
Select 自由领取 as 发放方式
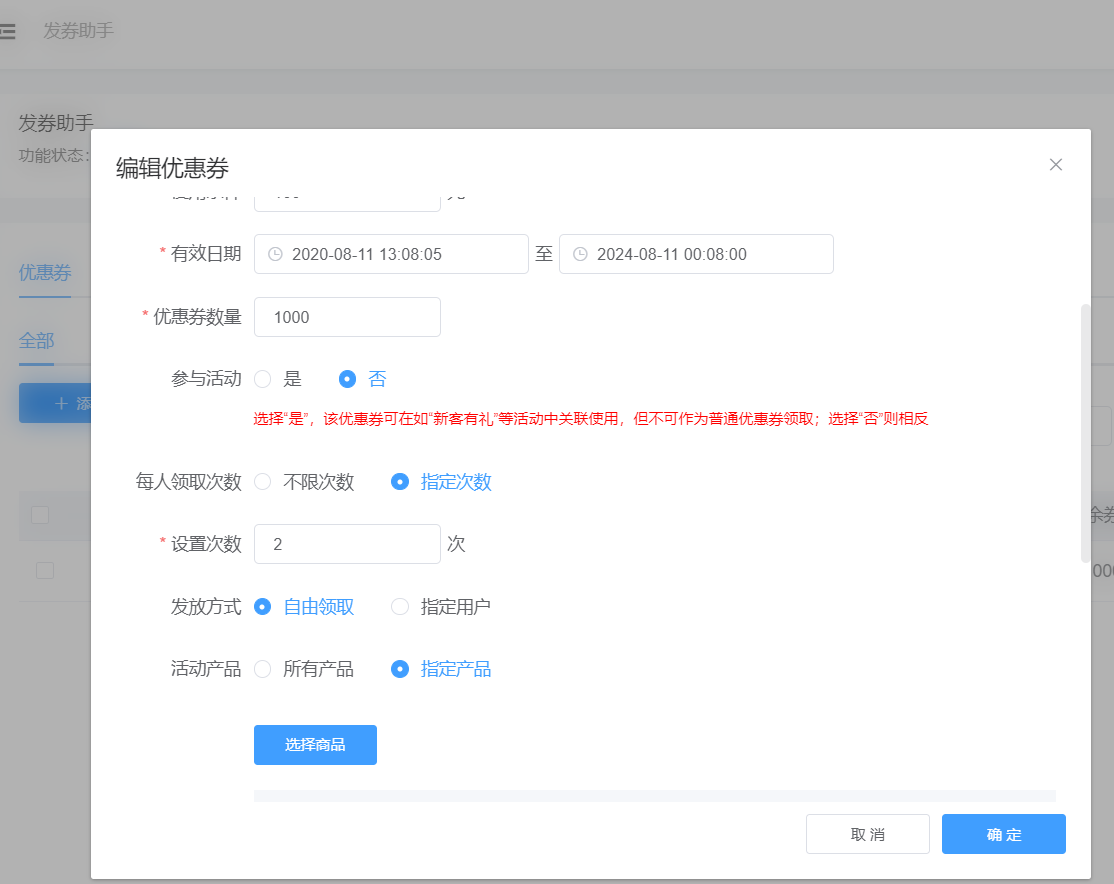click(263, 607)
